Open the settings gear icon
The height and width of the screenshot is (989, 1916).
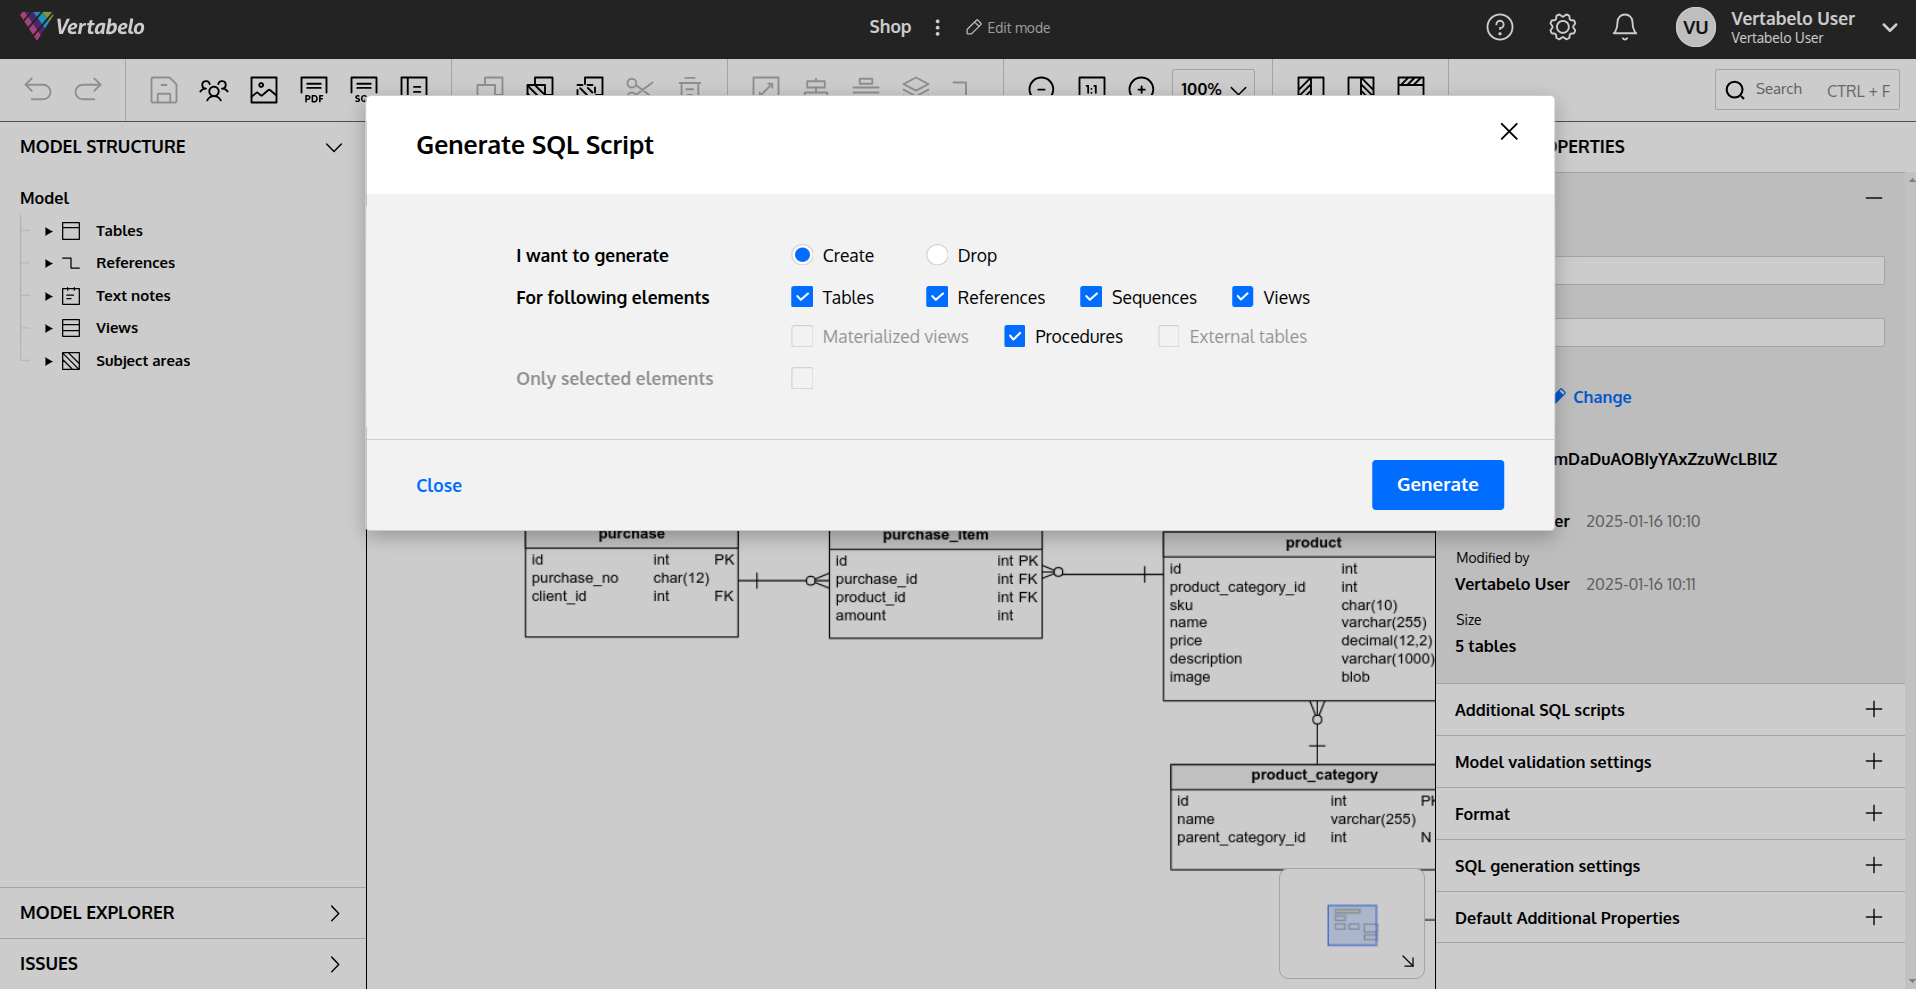tap(1562, 27)
